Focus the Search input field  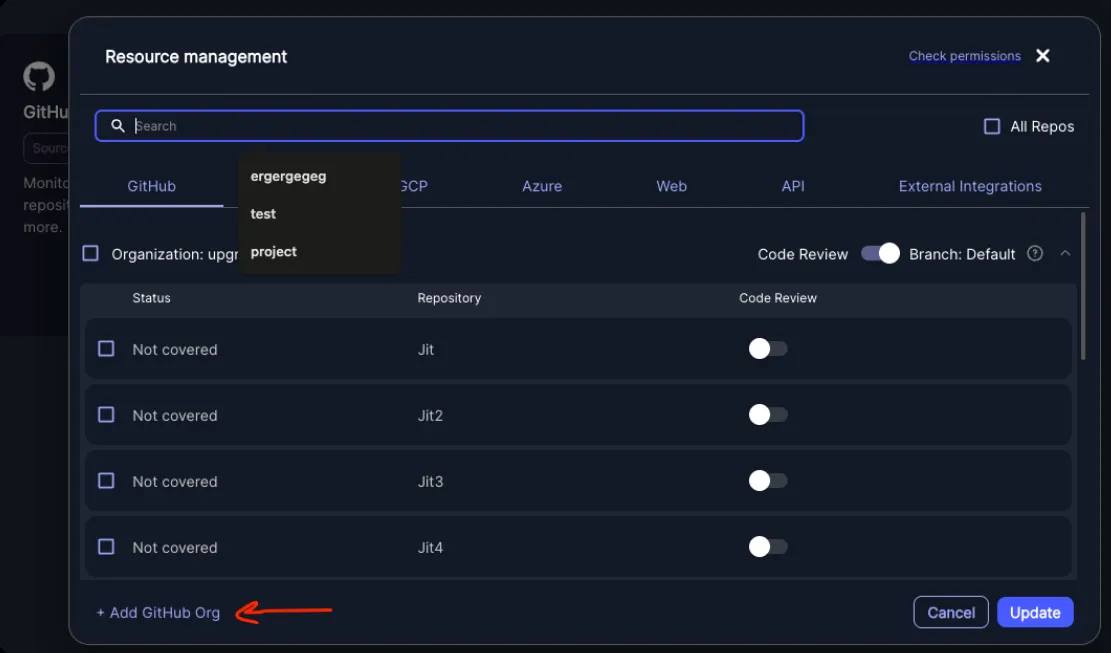(x=449, y=126)
